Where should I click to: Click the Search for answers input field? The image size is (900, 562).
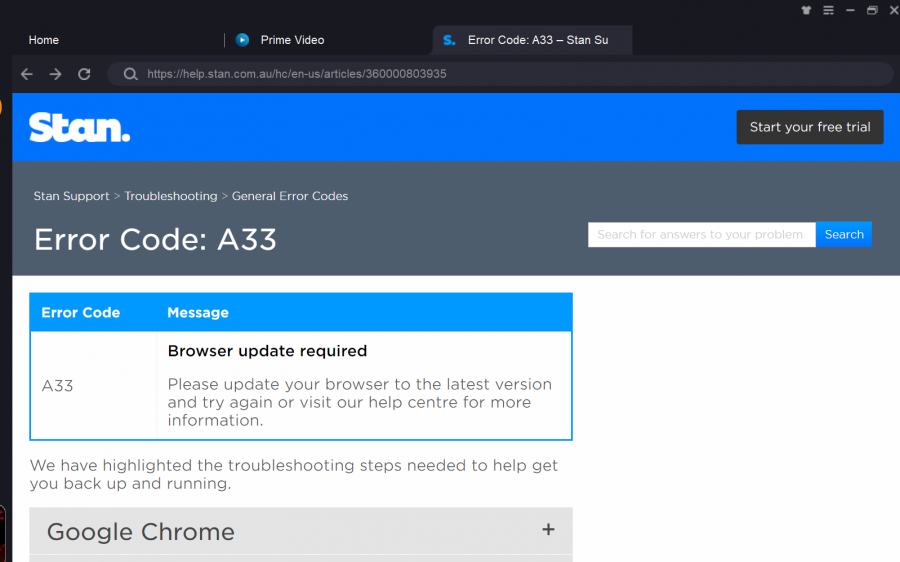click(x=701, y=234)
